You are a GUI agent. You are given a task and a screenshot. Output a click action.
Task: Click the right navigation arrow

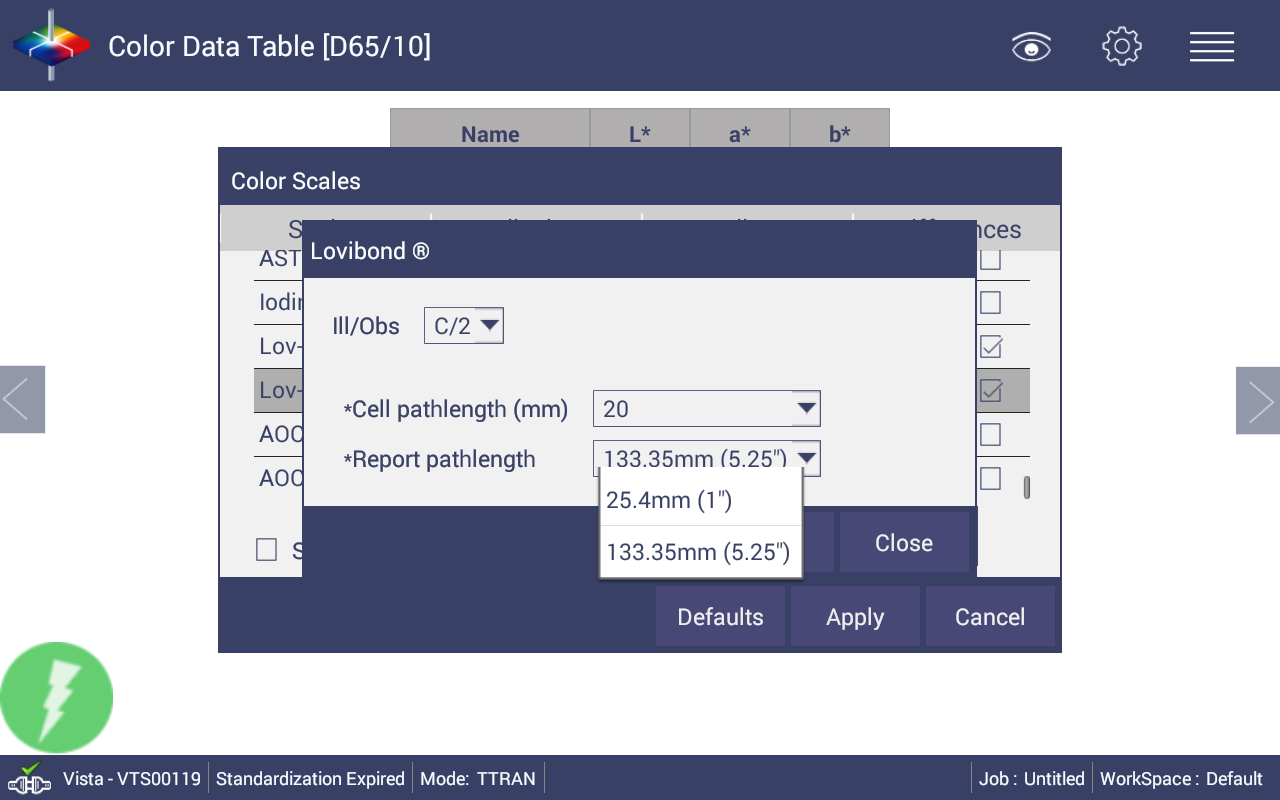1258,400
